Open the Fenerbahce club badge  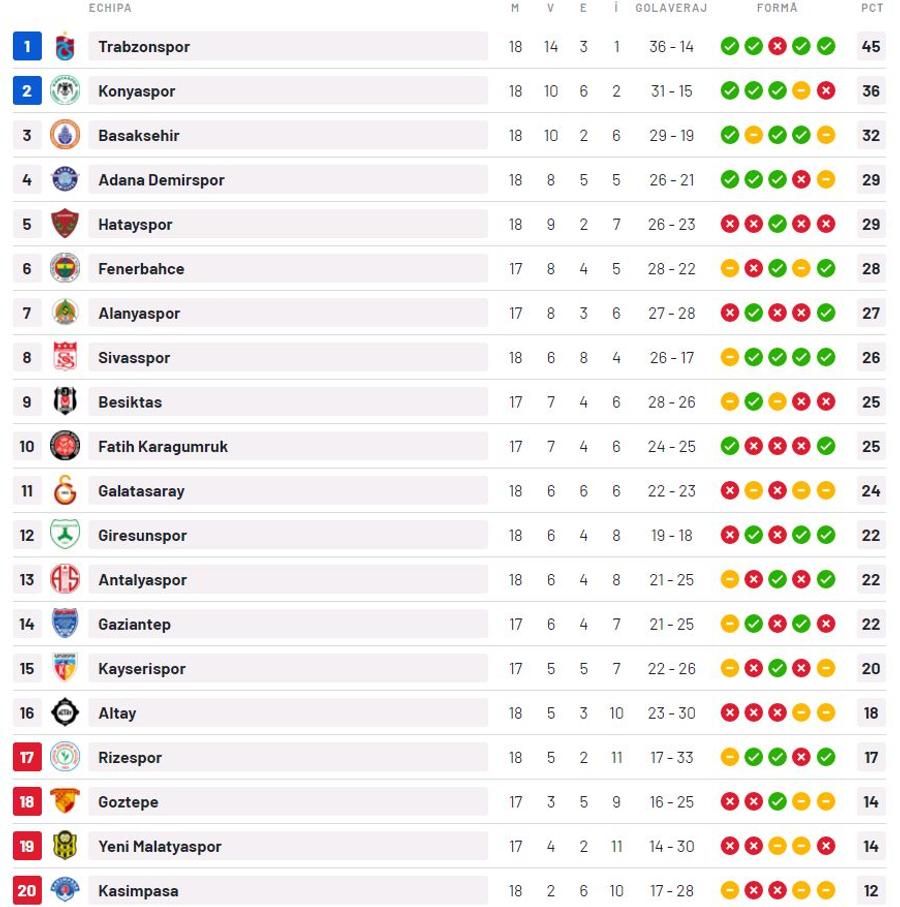point(65,268)
